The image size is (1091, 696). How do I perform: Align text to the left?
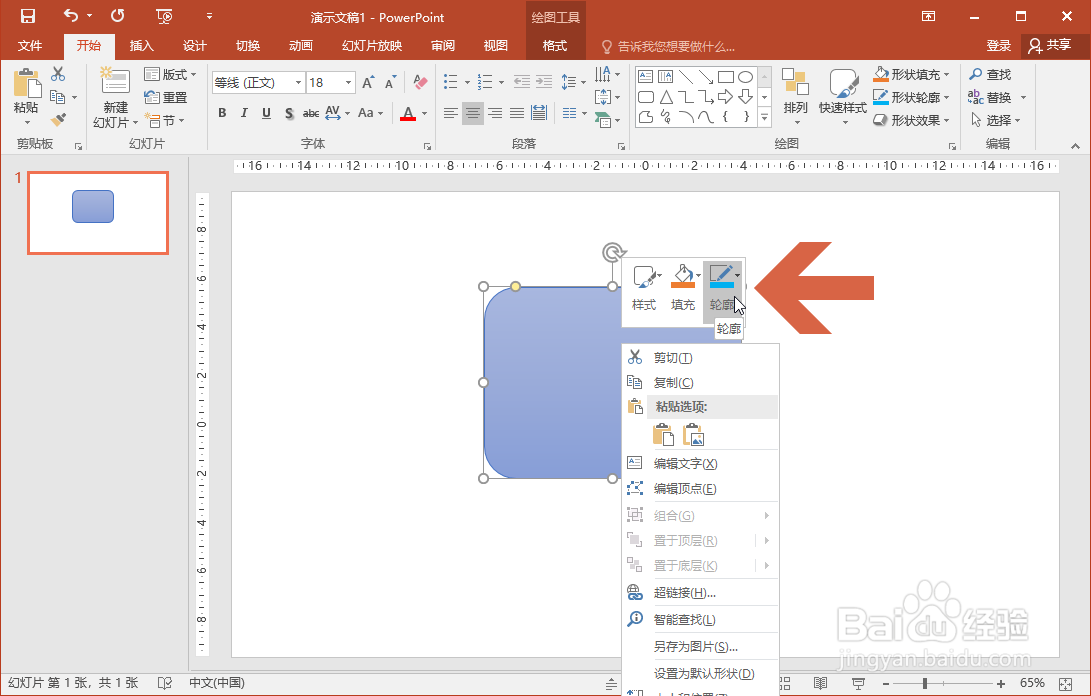pos(451,113)
